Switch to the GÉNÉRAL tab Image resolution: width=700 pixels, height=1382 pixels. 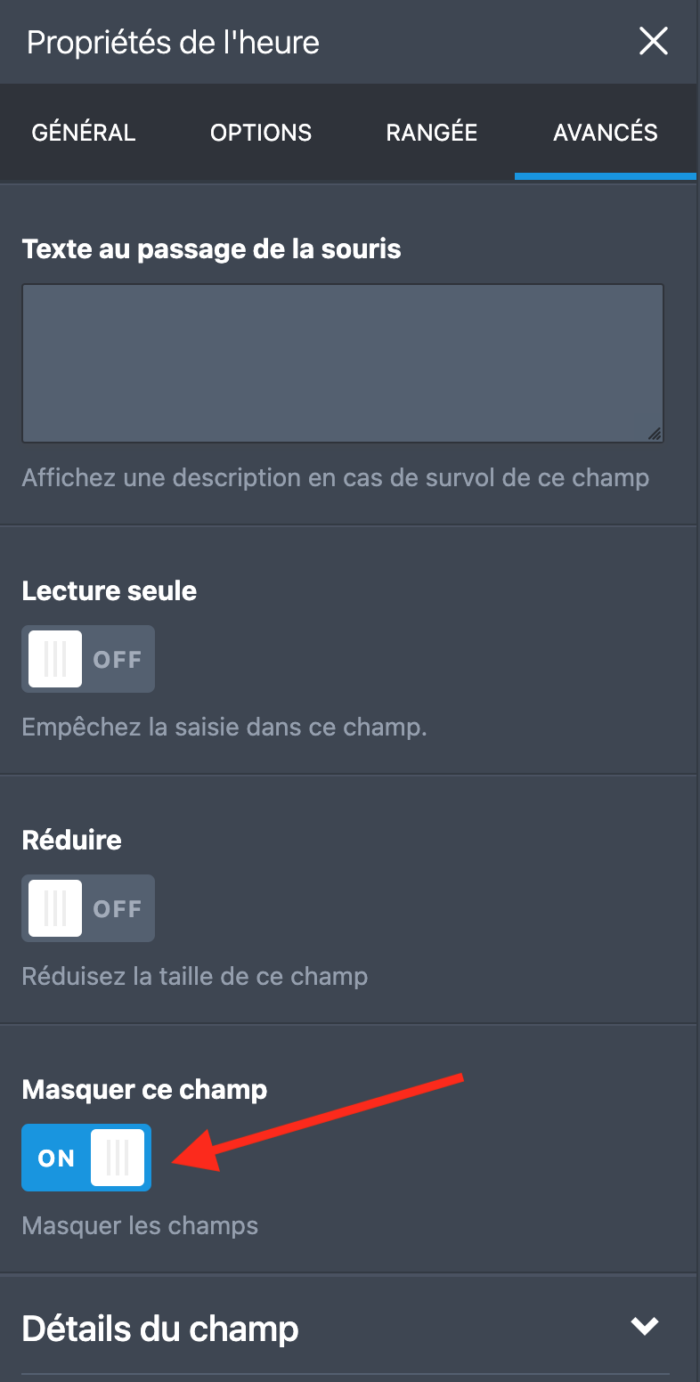(x=83, y=132)
